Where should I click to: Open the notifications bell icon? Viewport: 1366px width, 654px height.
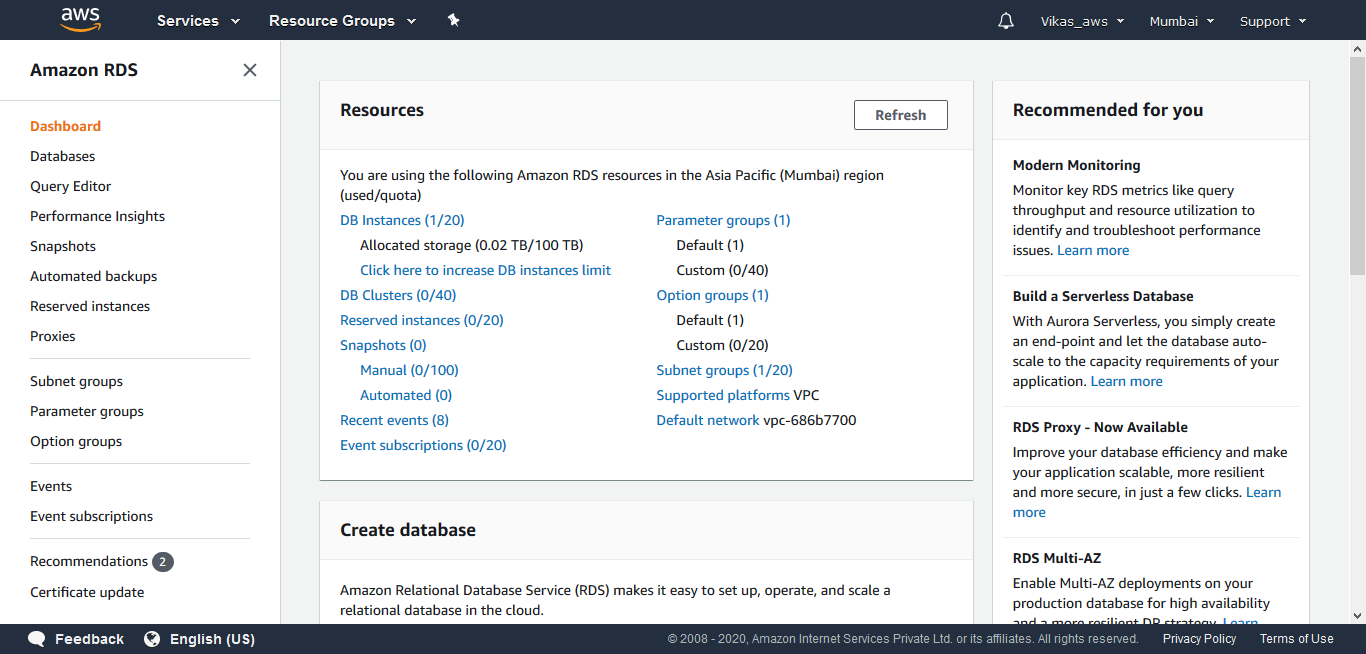point(1006,21)
